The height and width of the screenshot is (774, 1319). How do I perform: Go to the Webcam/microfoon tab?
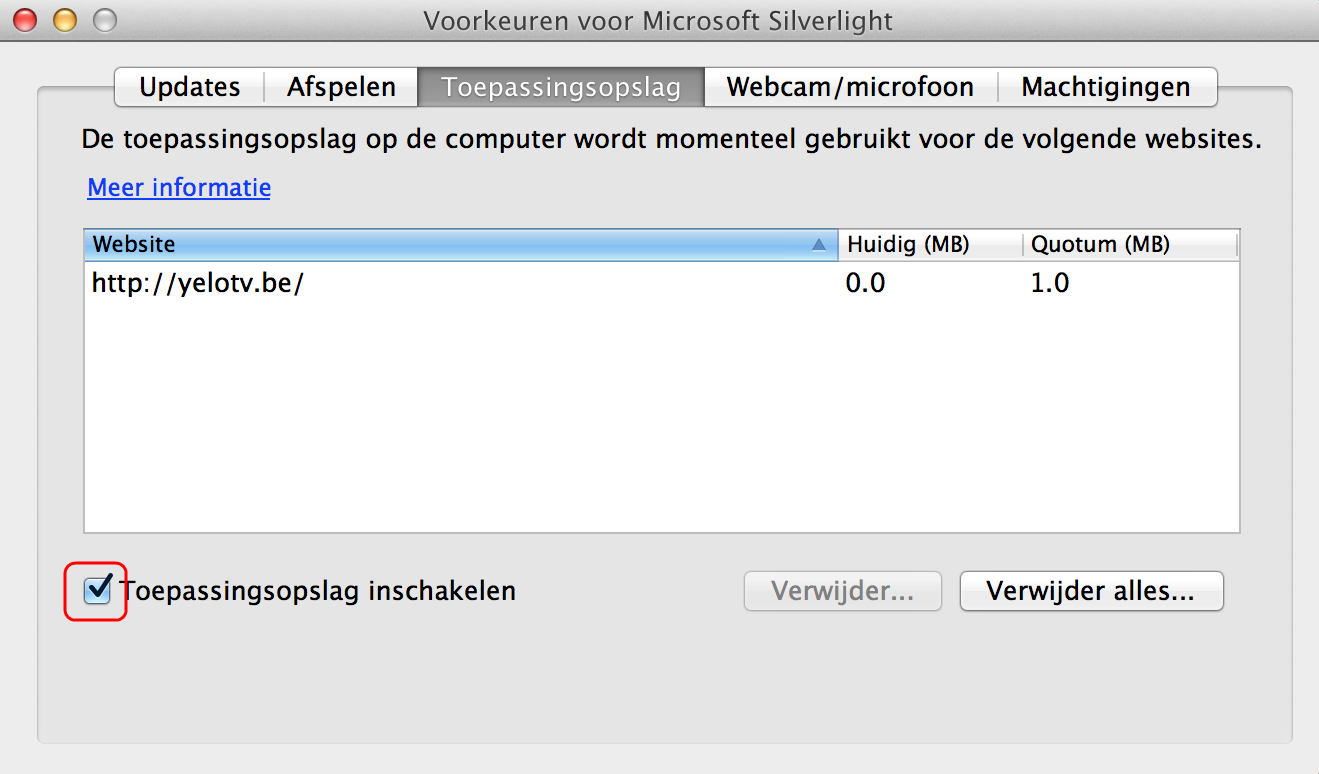[x=850, y=87]
